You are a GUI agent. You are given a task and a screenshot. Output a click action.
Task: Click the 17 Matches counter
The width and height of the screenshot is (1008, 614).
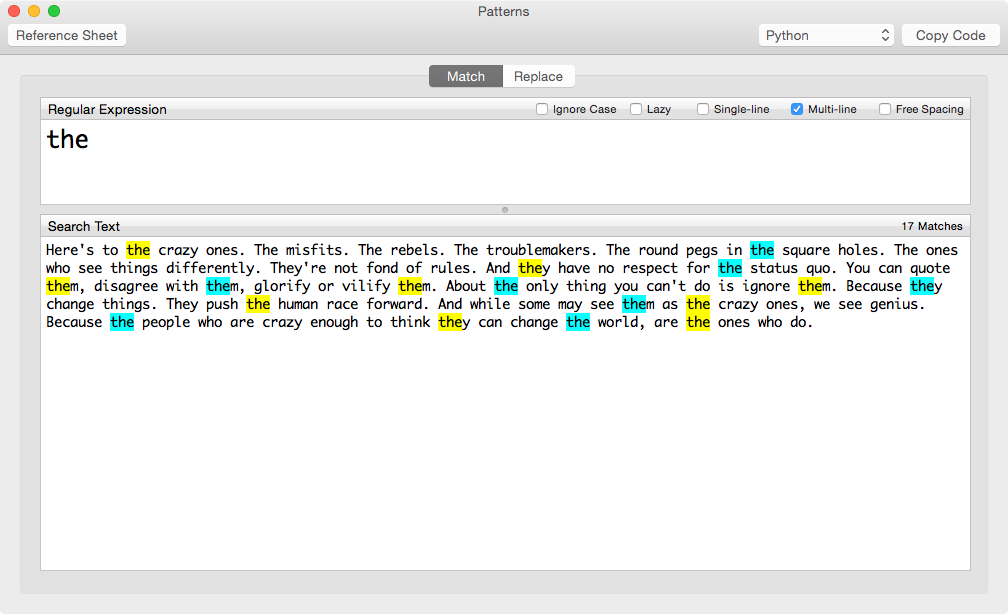pyautogui.click(x=932, y=226)
